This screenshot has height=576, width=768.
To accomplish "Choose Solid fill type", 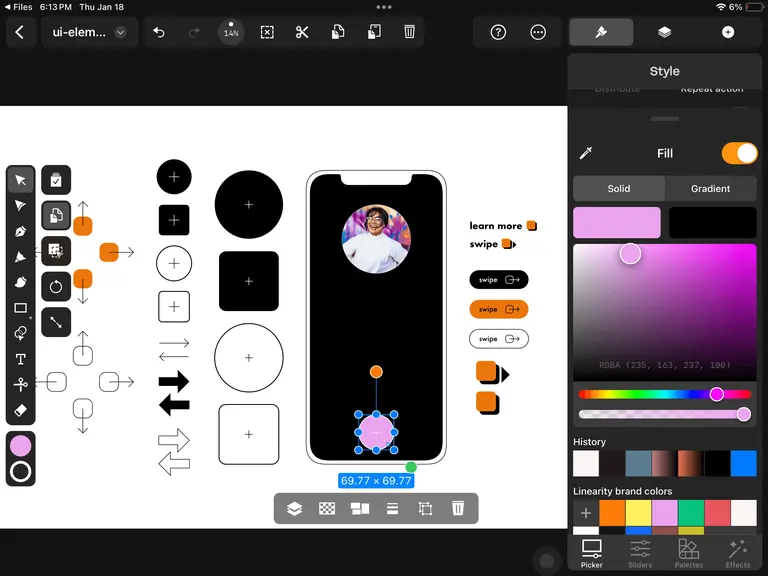I will (x=619, y=189).
